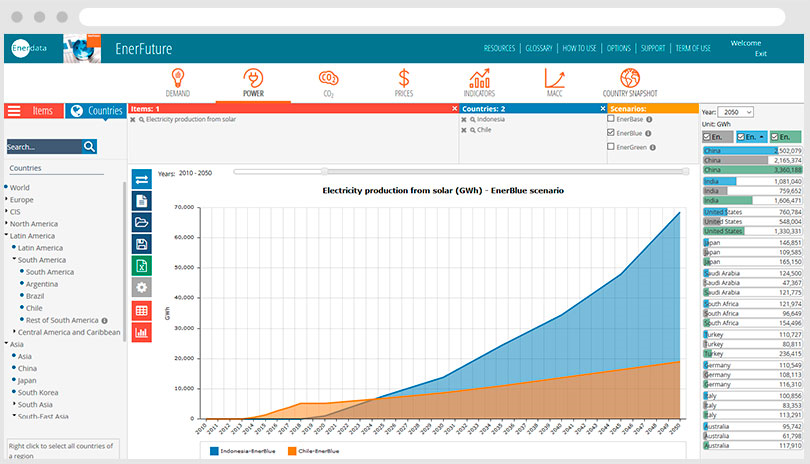Click the Exit link
Image resolution: width=810 pixels, height=464 pixels.
click(x=761, y=54)
